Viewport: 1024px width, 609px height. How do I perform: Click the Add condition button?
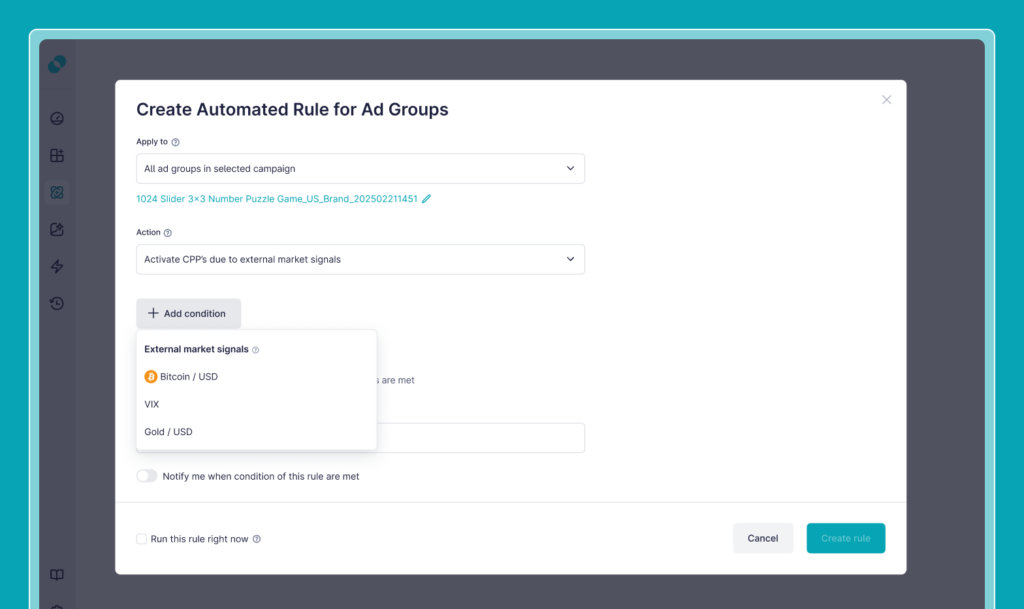point(189,313)
